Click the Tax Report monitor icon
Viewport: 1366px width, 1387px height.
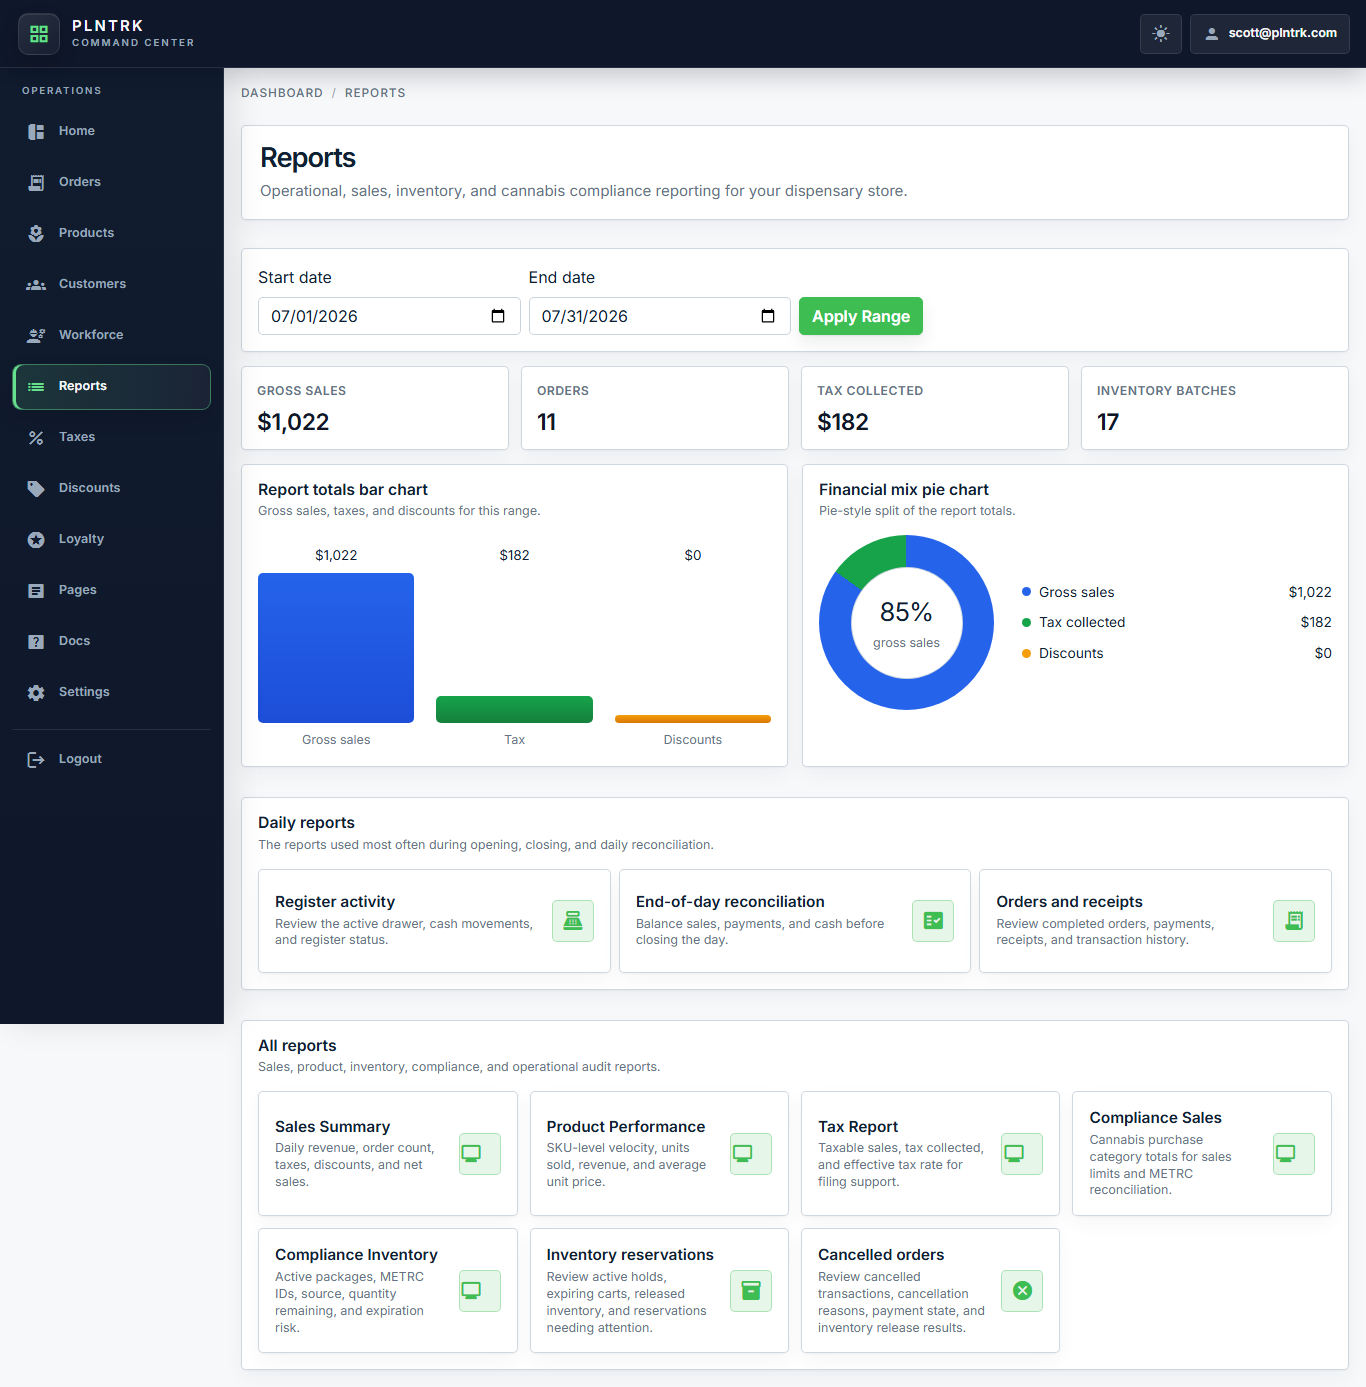click(x=1022, y=1154)
